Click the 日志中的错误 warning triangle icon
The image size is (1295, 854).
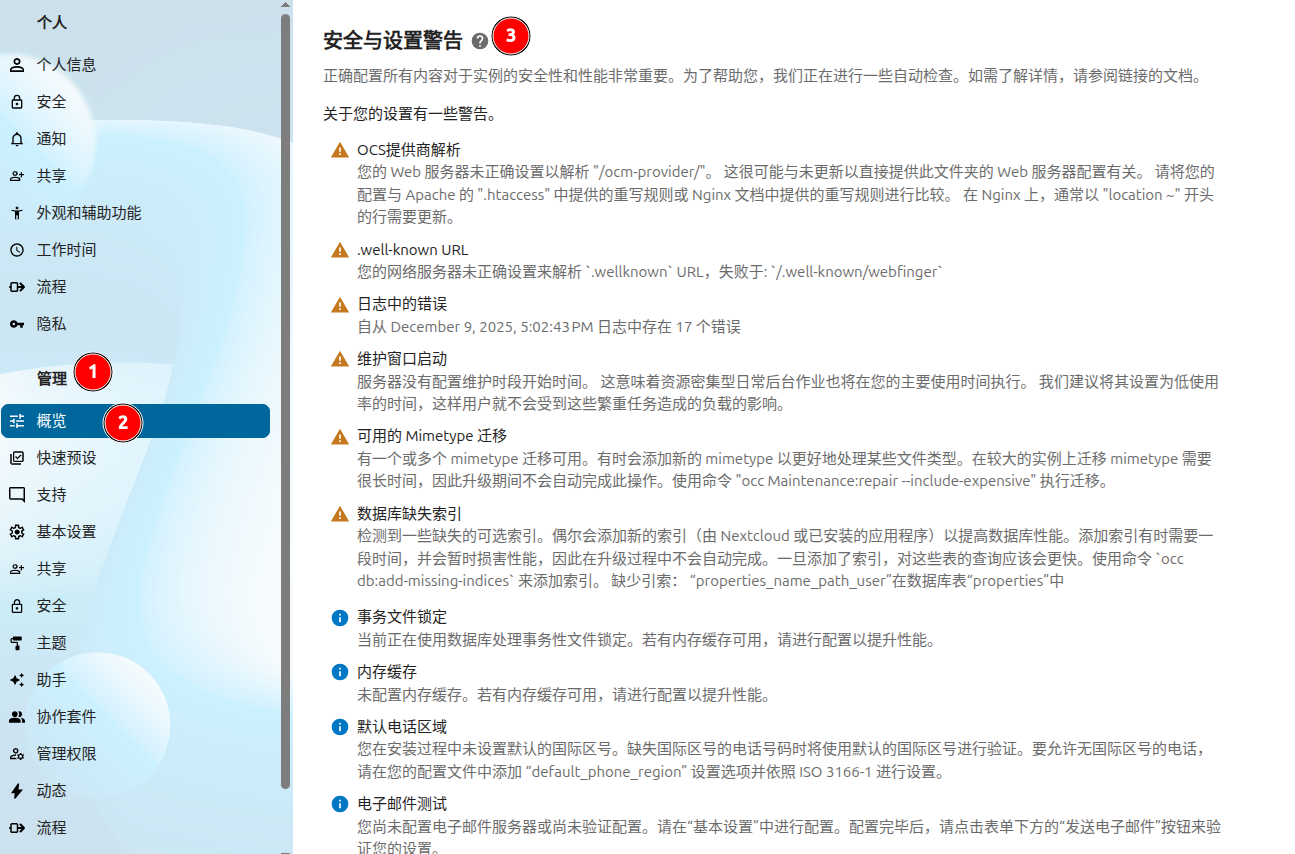pos(340,304)
